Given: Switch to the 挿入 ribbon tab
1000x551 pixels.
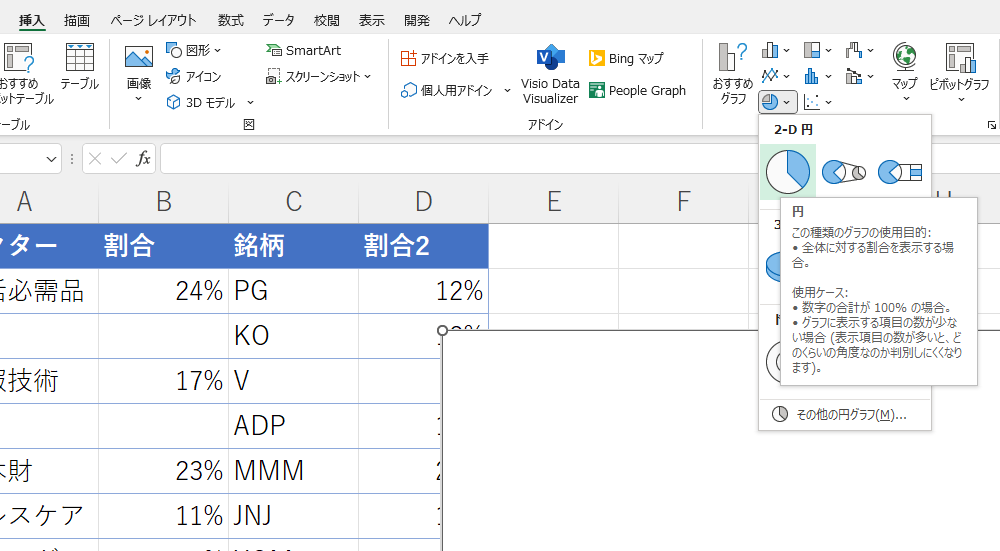Looking at the screenshot, I should click(31, 20).
